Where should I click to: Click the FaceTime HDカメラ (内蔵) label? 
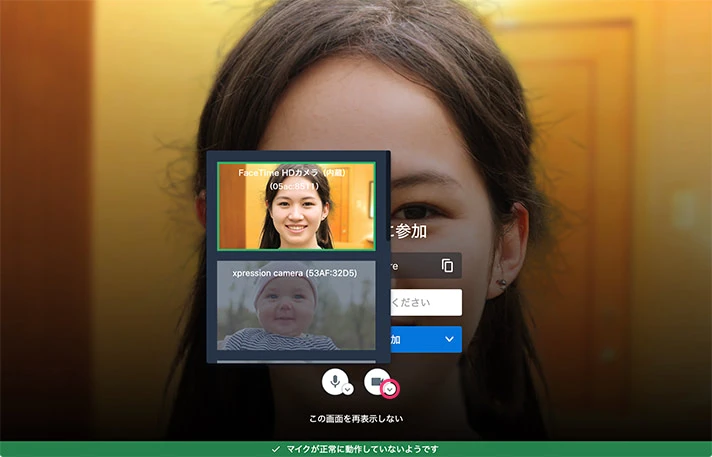[297, 173]
